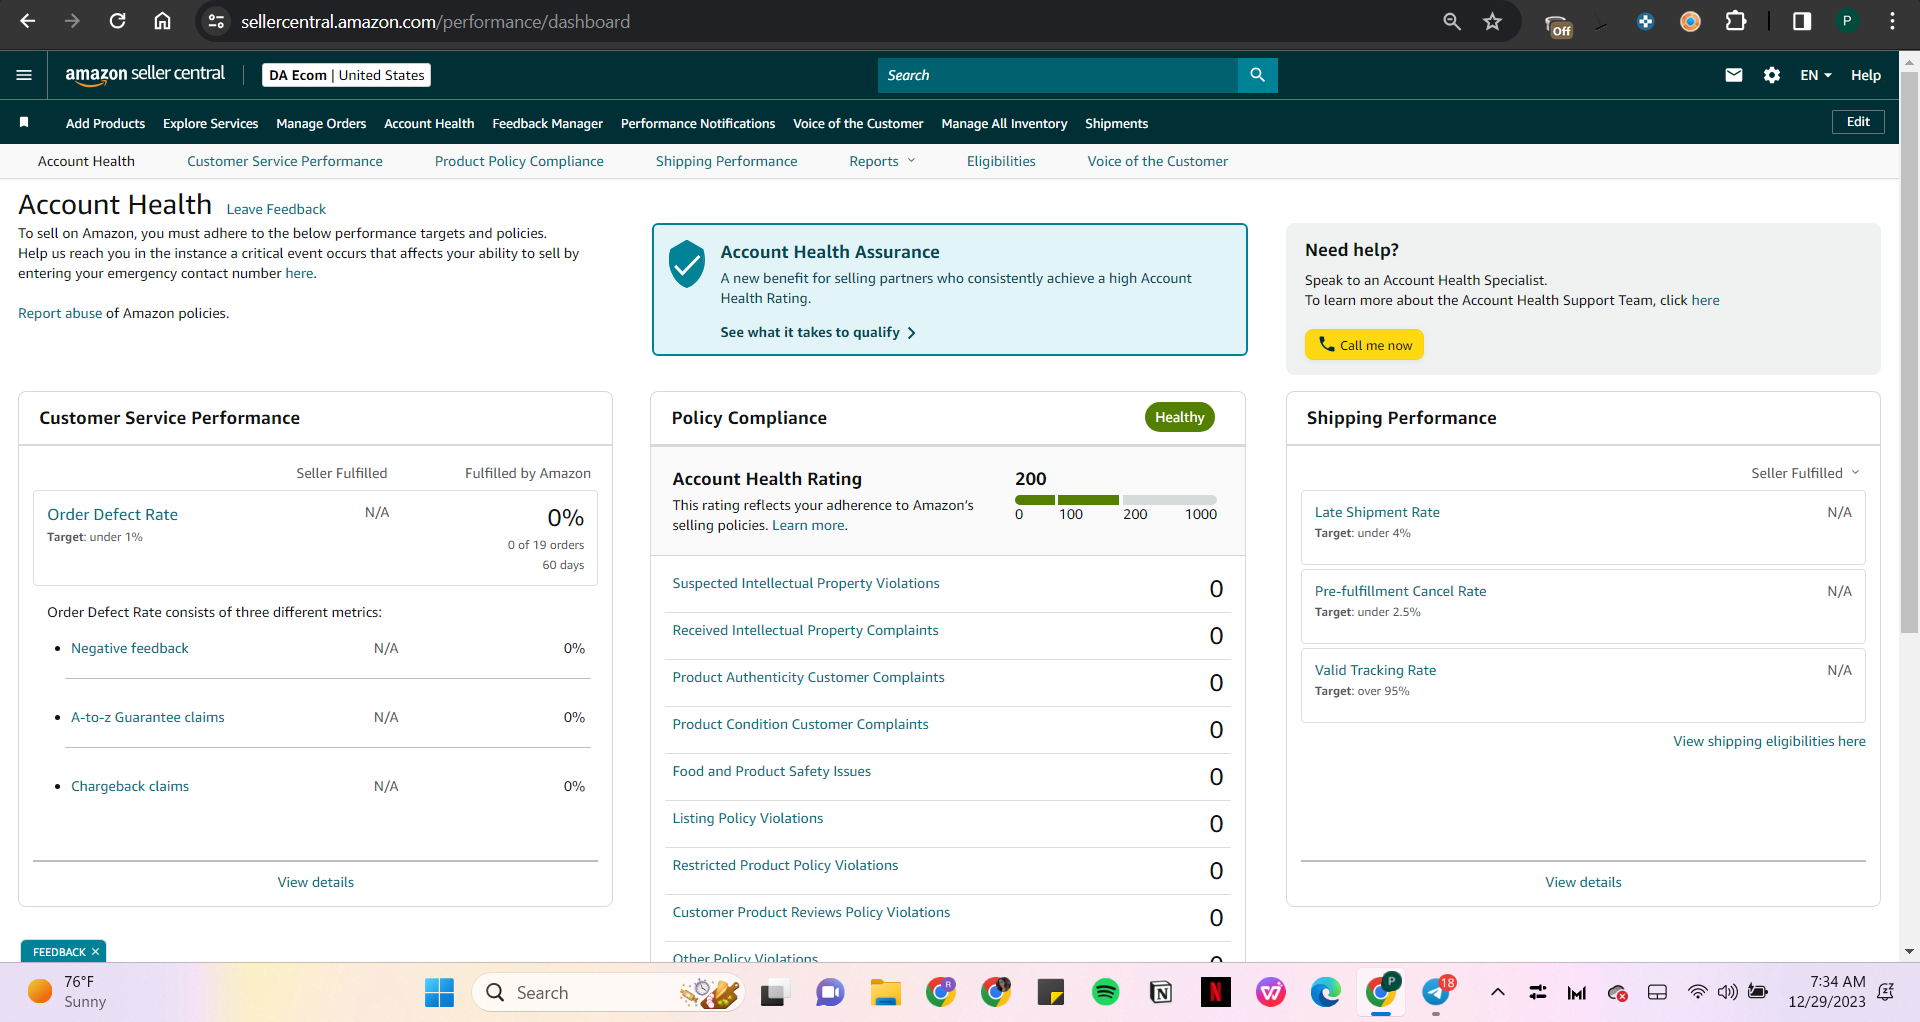Image resolution: width=1920 pixels, height=1022 pixels.
Task: Reload the current browser page
Action: click(117, 21)
